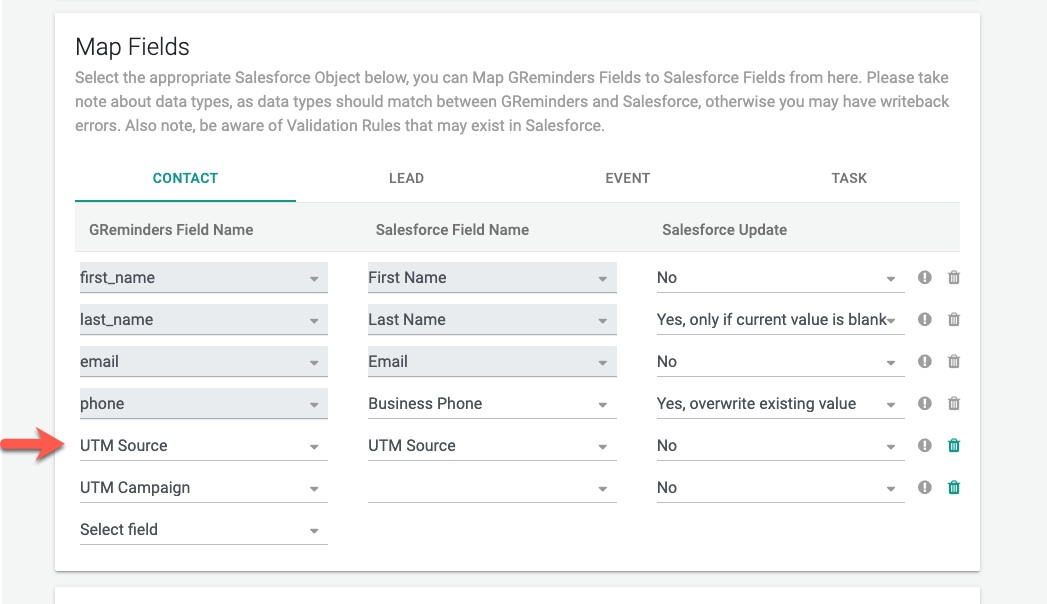This screenshot has height=604, width=1047.
Task: Open the TASK tab
Action: [849, 178]
